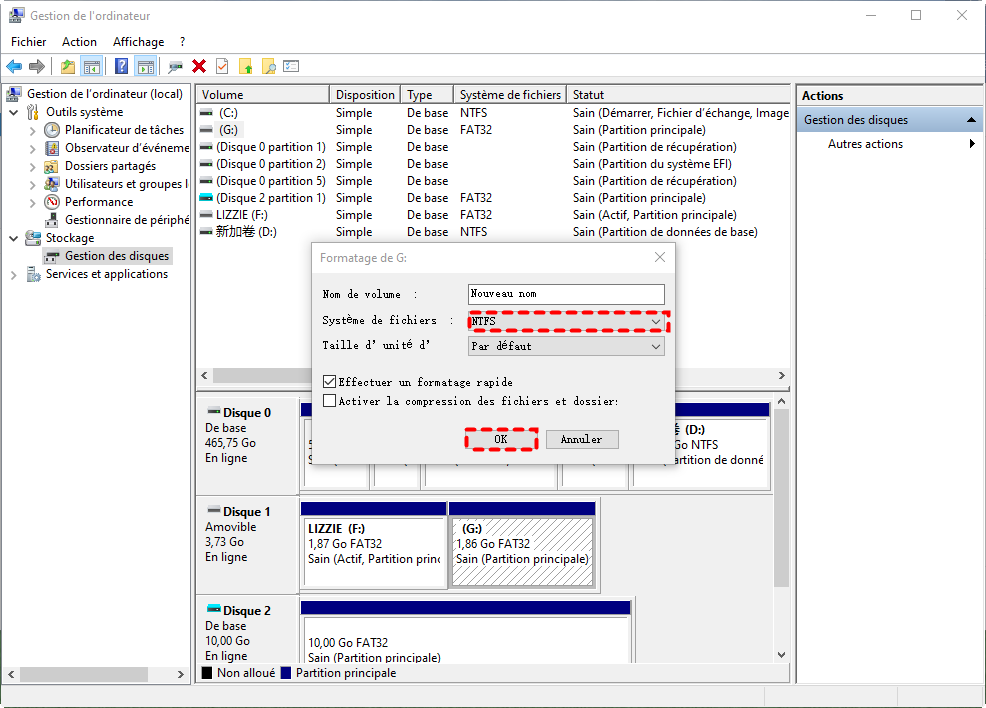This screenshot has width=986, height=708.
Task: Click the Planificateur de tâches clock icon
Action: coord(52,130)
